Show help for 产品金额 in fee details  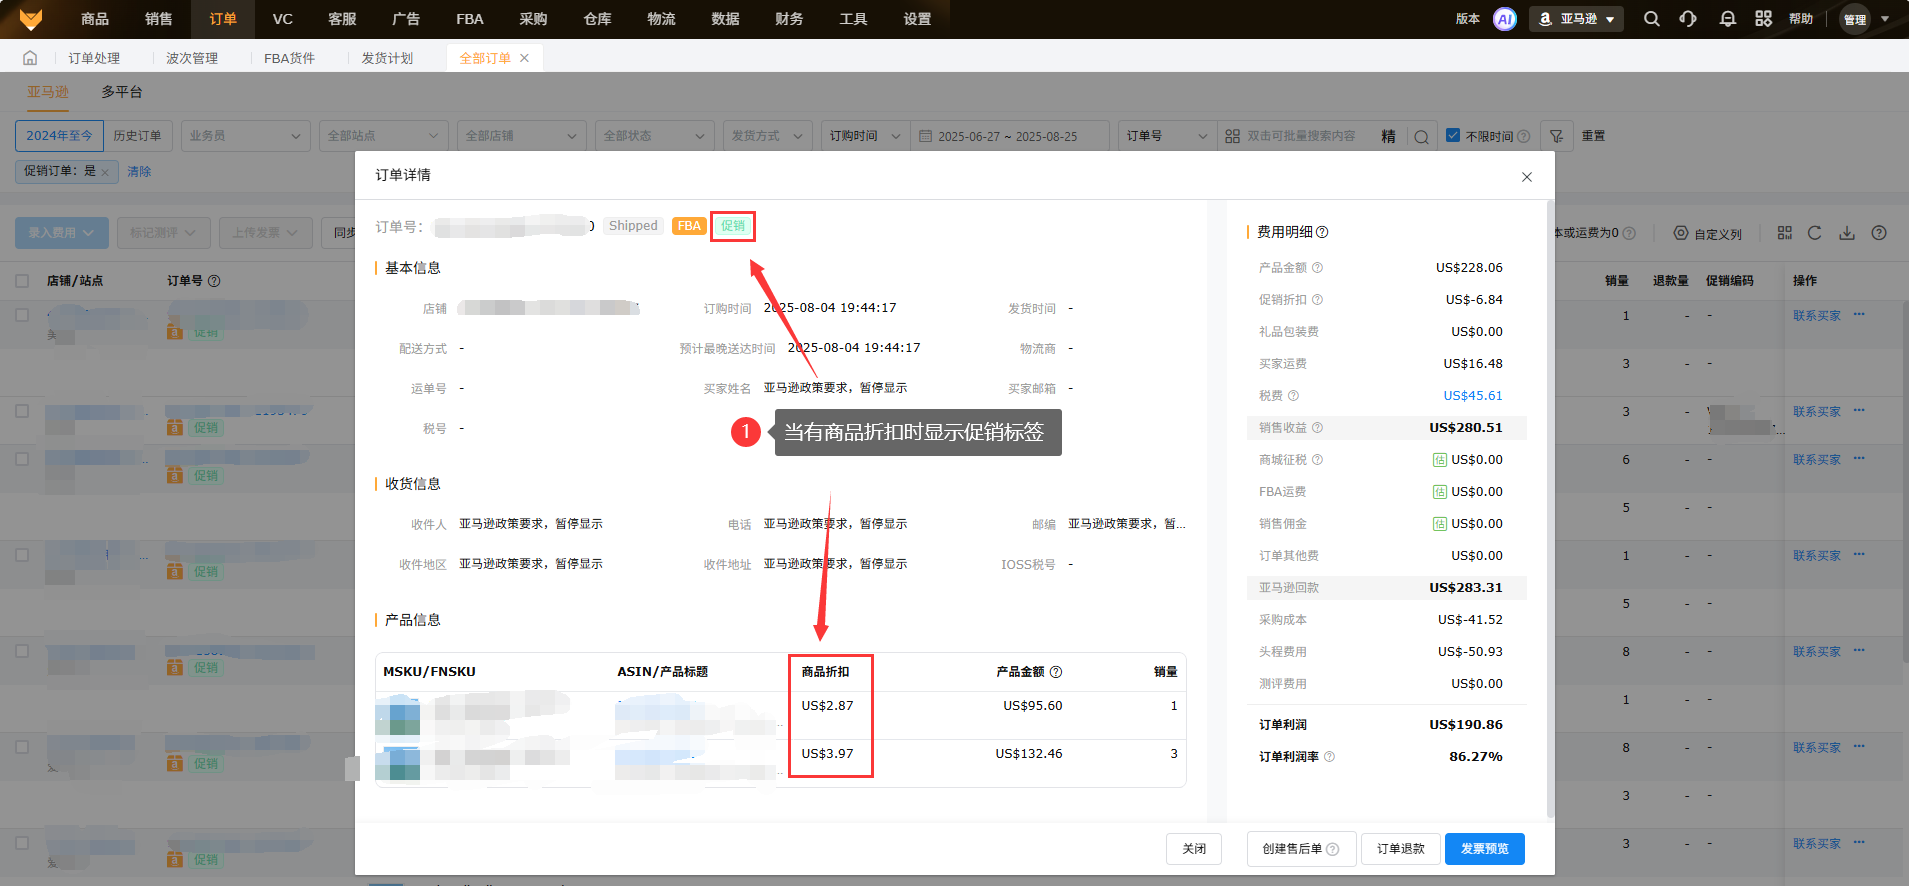click(x=1317, y=268)
